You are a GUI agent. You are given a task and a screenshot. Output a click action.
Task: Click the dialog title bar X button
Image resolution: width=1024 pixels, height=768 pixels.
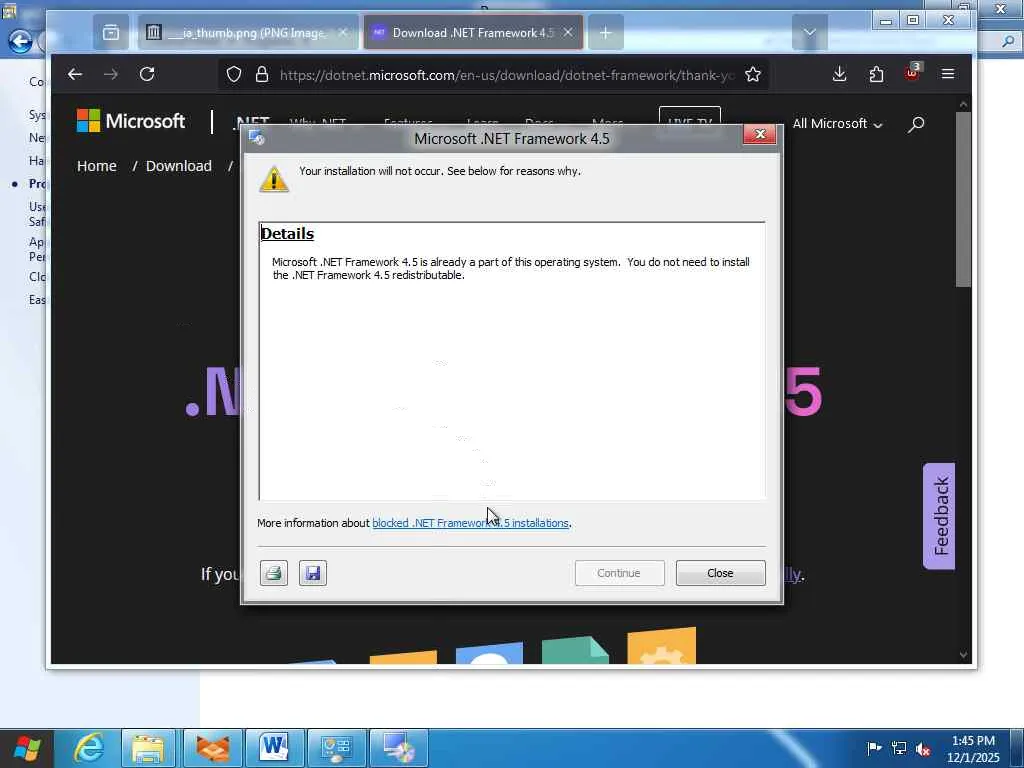760,135
